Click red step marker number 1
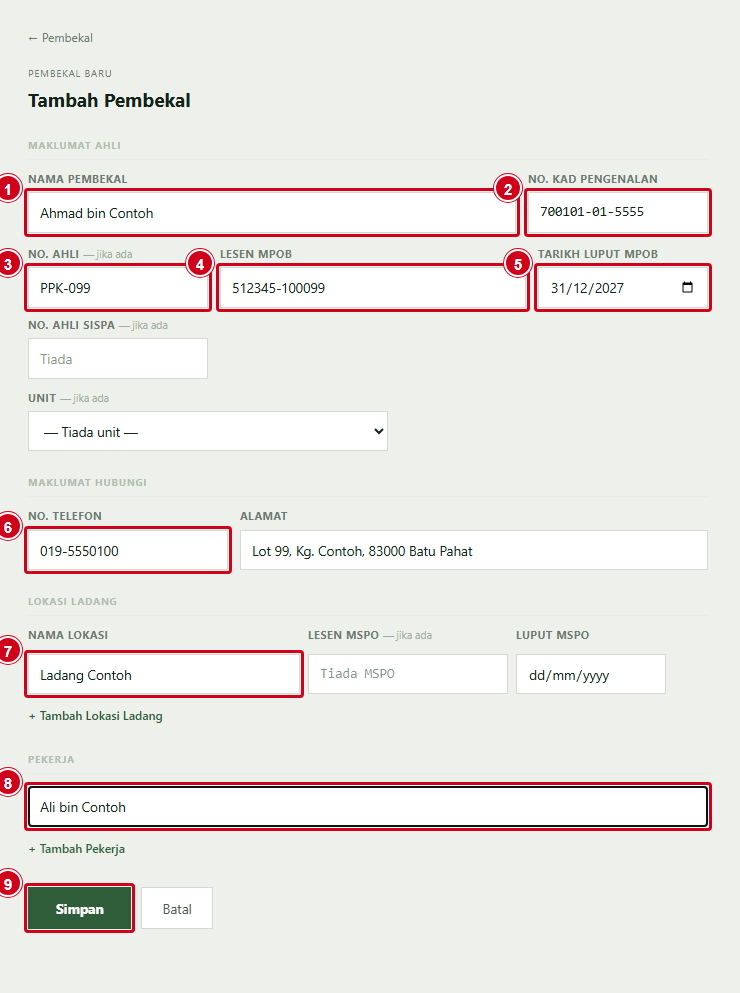 8,189
